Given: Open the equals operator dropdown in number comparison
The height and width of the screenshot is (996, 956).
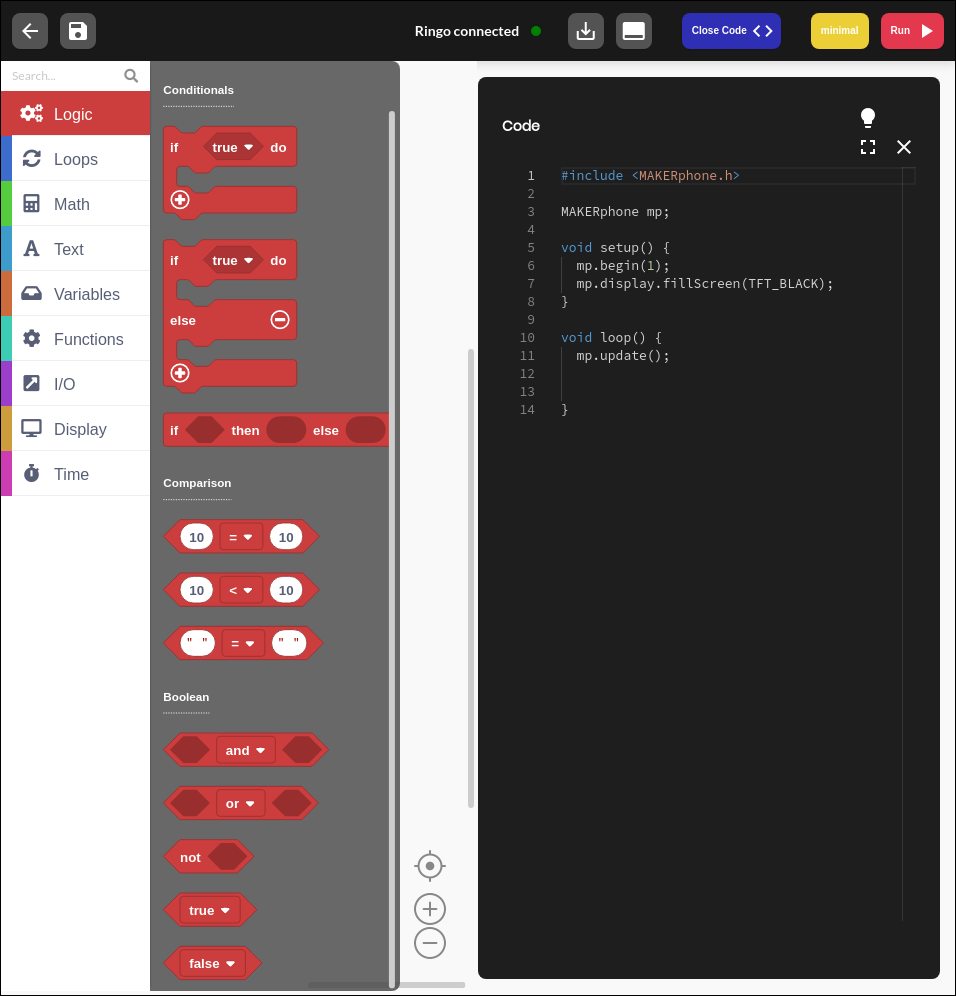Looking at the screenshot, I should (241, 537).
